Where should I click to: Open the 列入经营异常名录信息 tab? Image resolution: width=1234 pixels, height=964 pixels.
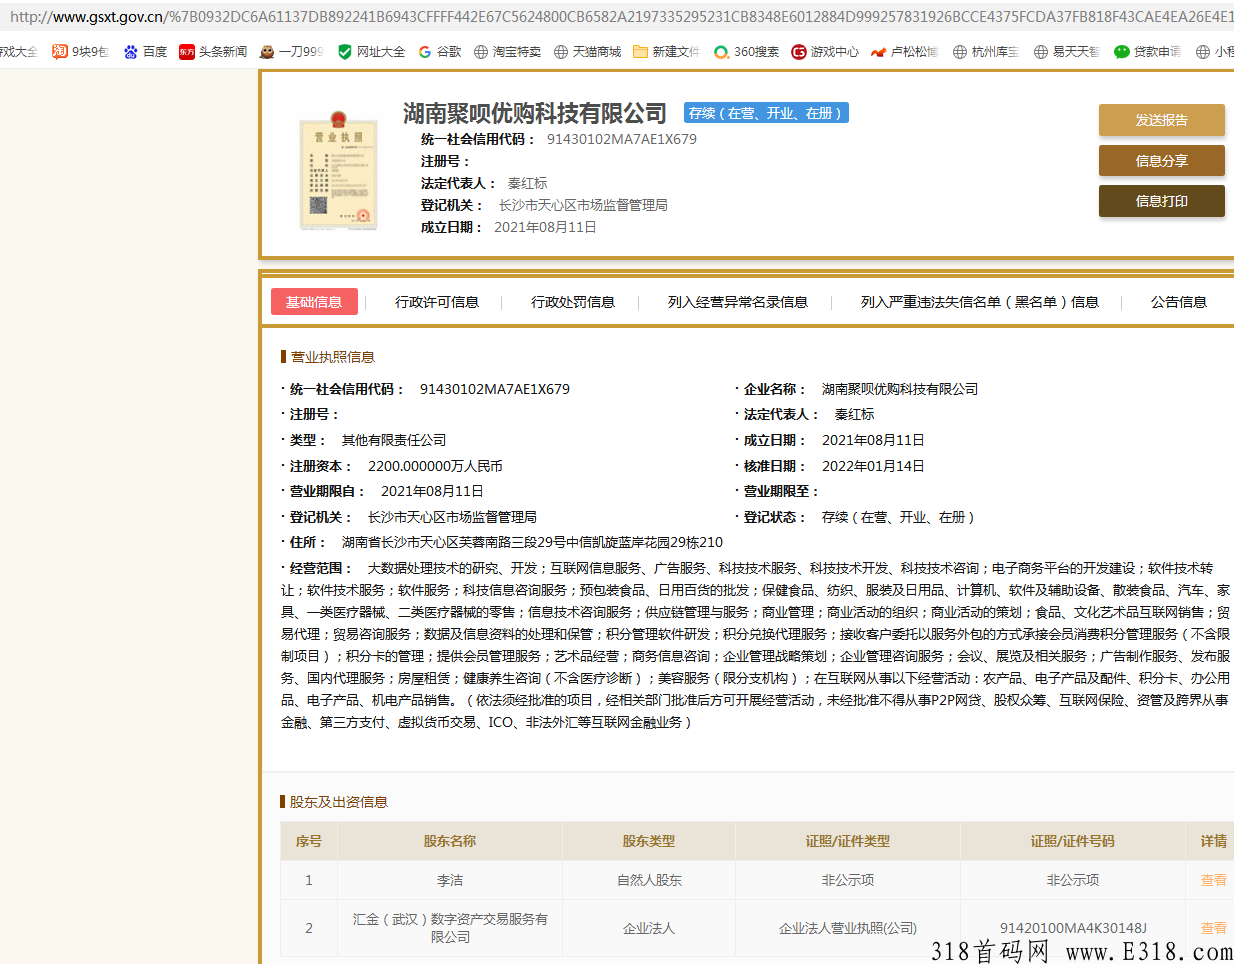coord(738,302)
